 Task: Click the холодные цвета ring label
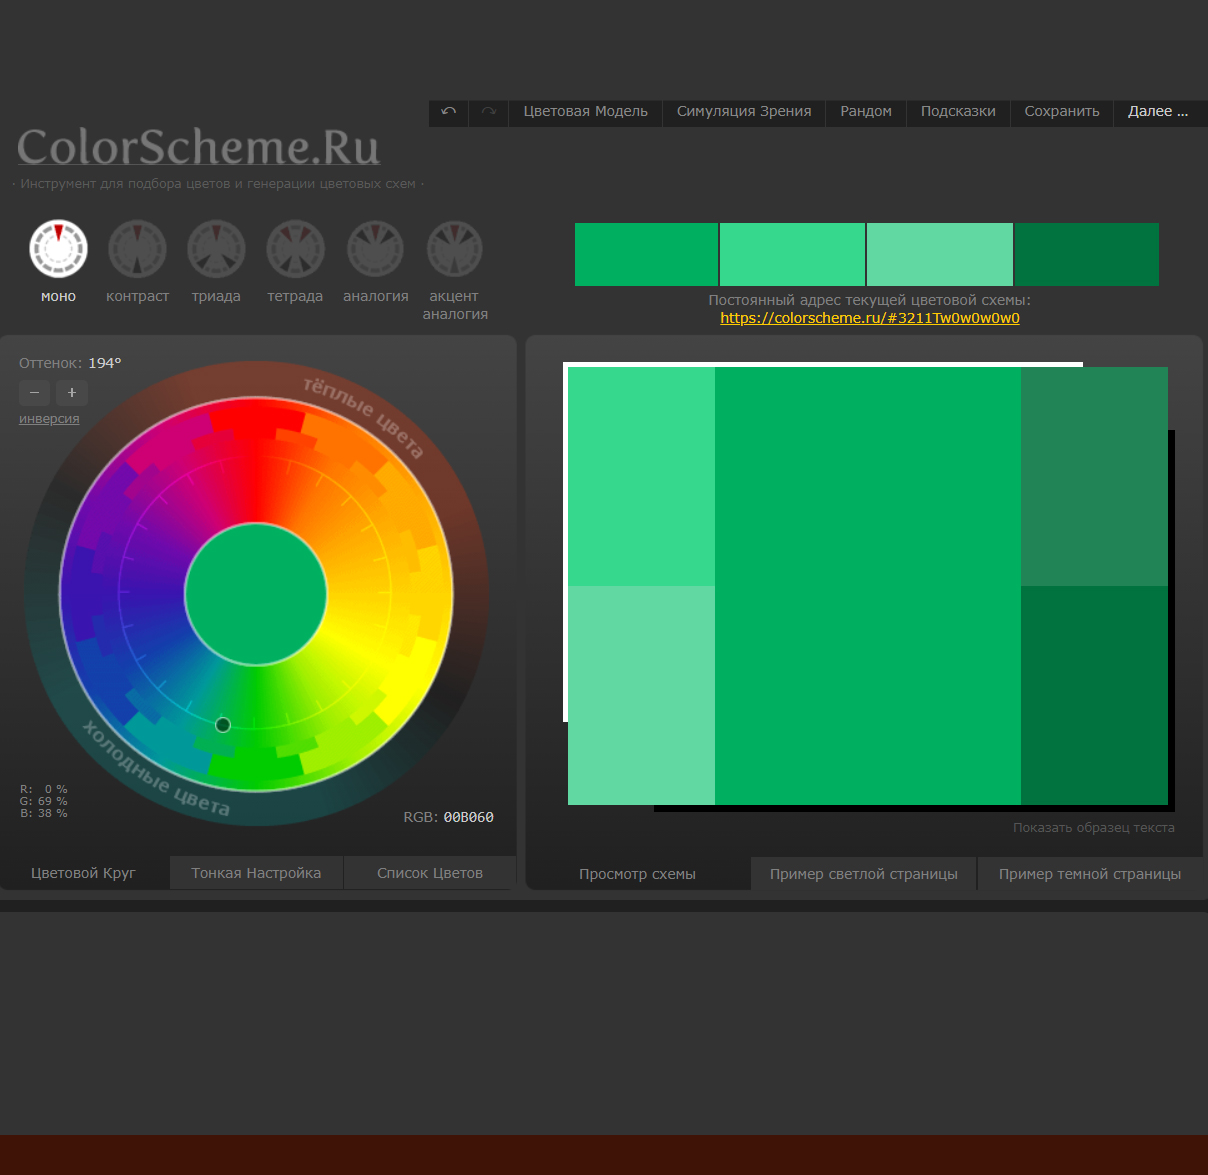coord(155,769)
